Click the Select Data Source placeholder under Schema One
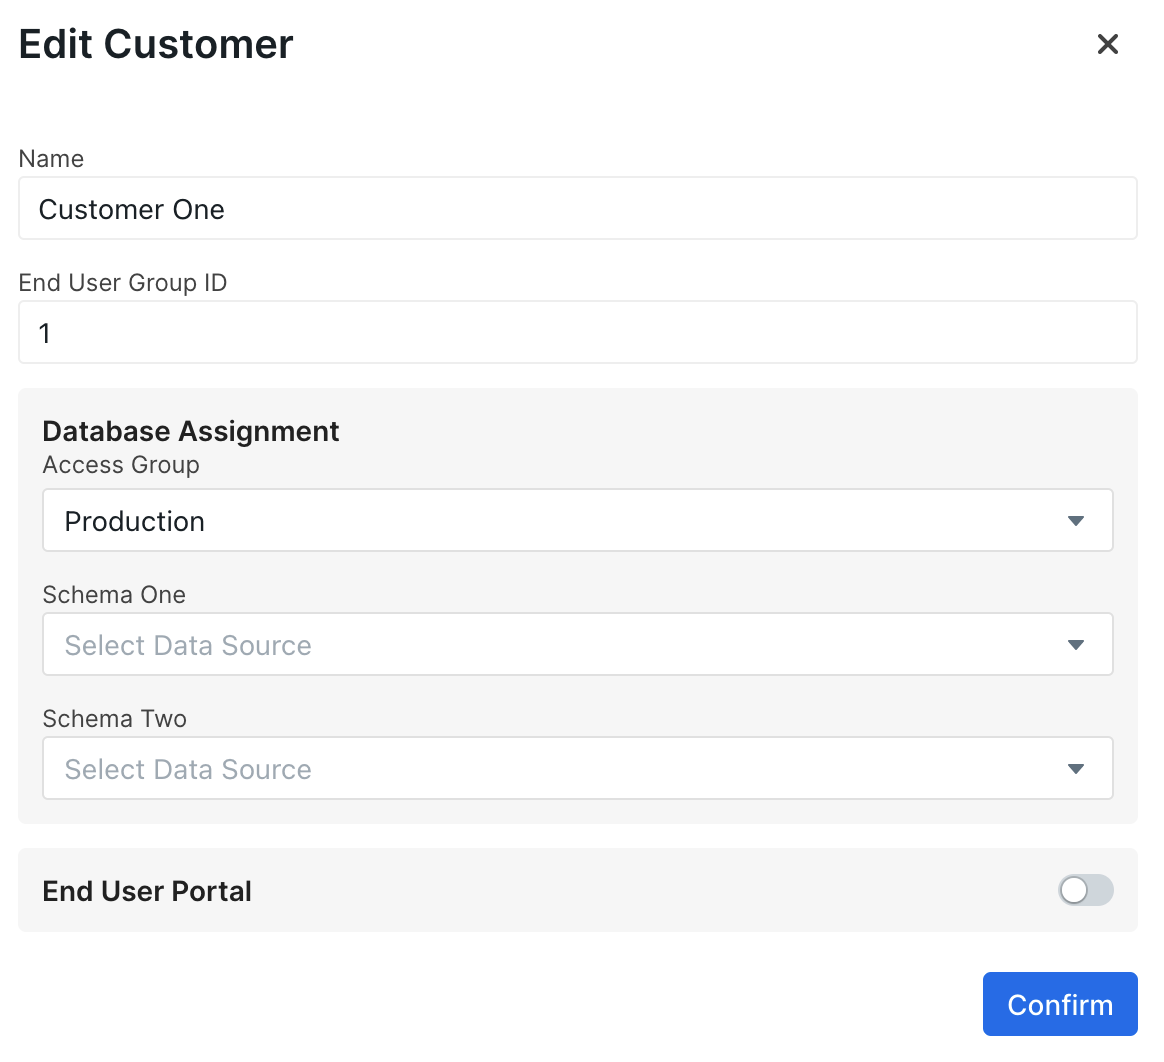Image resolution: width=1164 pixels, height=1062 pixels. (x=187, y=644)
